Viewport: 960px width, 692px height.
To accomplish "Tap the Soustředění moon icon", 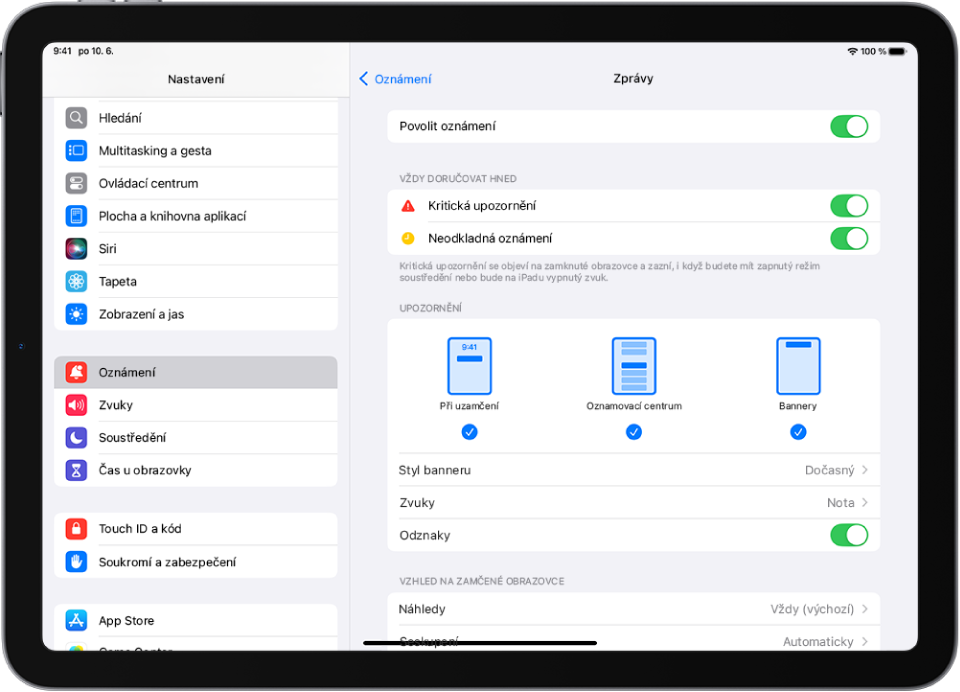I will click(76, 437).
